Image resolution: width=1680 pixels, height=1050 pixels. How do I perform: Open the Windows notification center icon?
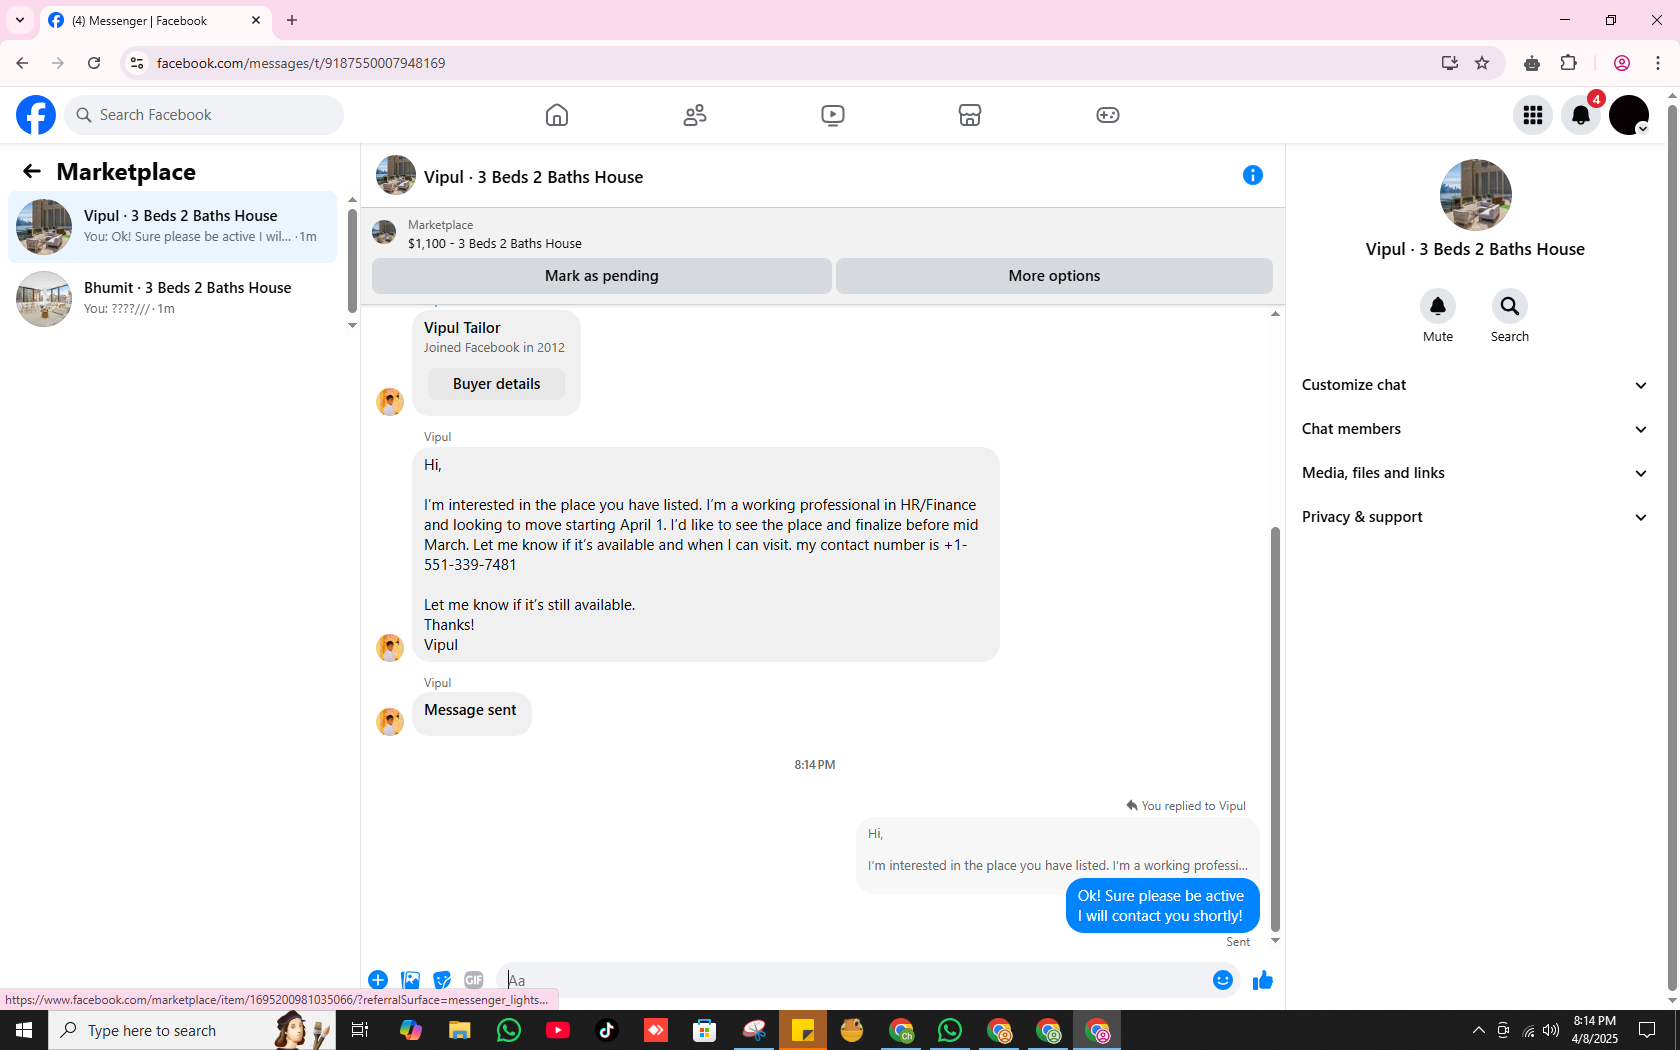coord(1647,1031)
